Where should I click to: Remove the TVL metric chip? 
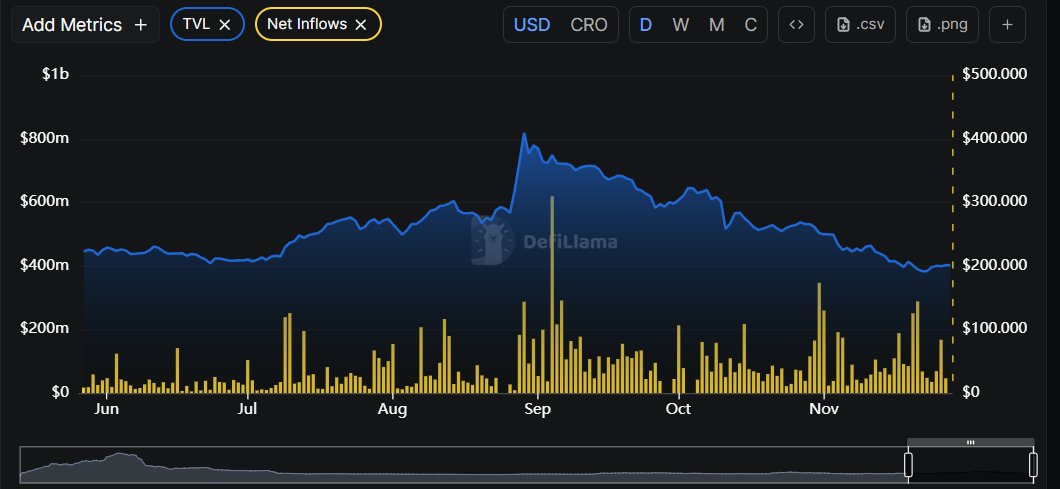coord(225,25)
